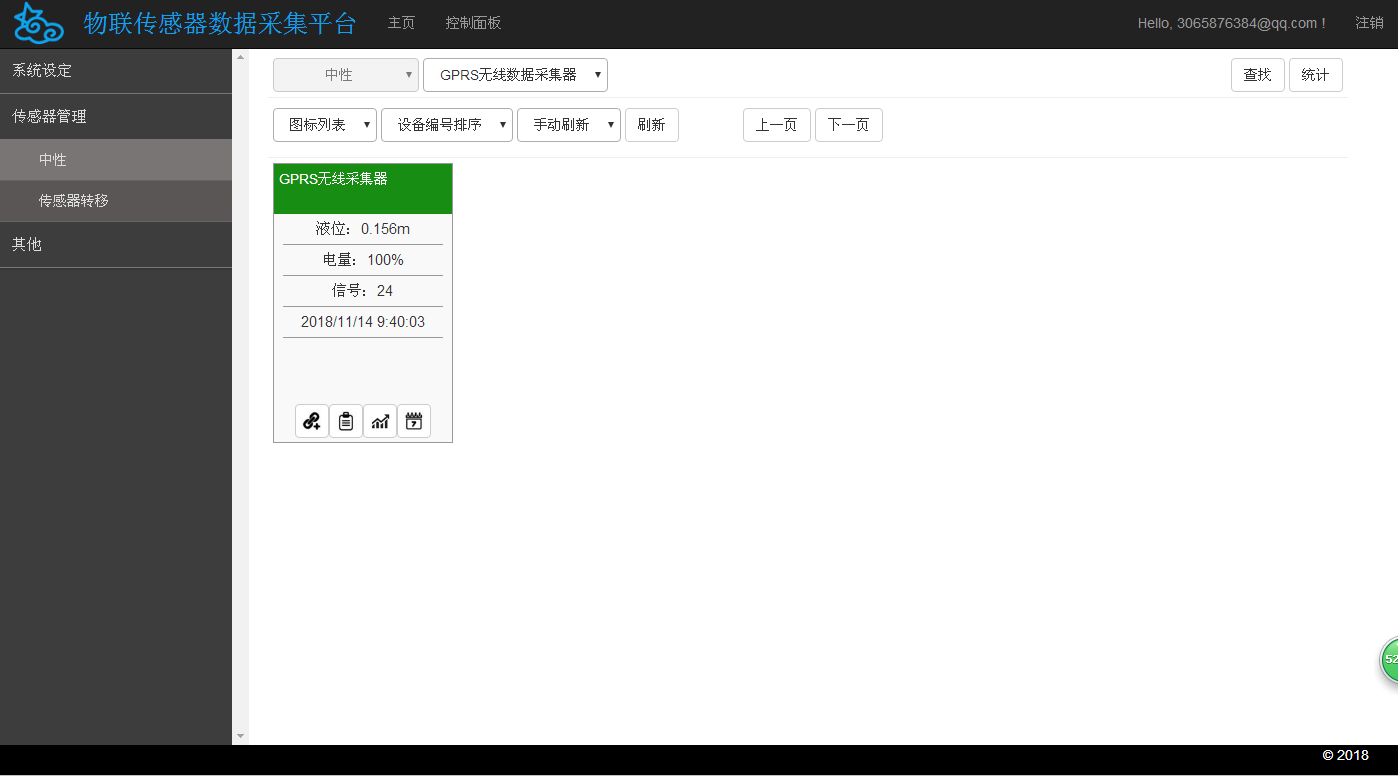Open the 图标列表 view mode dropdown
Image resolution: width=1398 pixels, height=779 pixels.
point(324,124)
